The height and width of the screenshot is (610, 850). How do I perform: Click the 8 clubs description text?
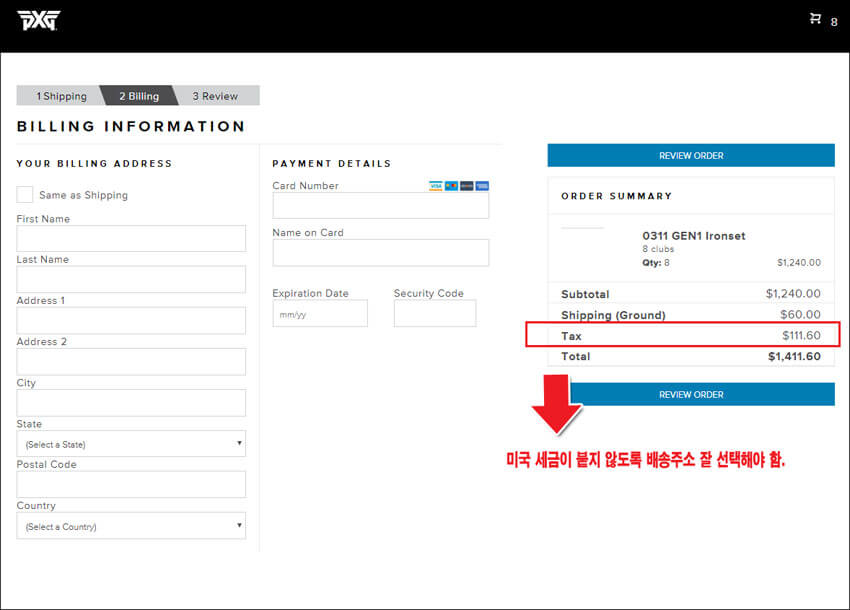coord(658,249)
